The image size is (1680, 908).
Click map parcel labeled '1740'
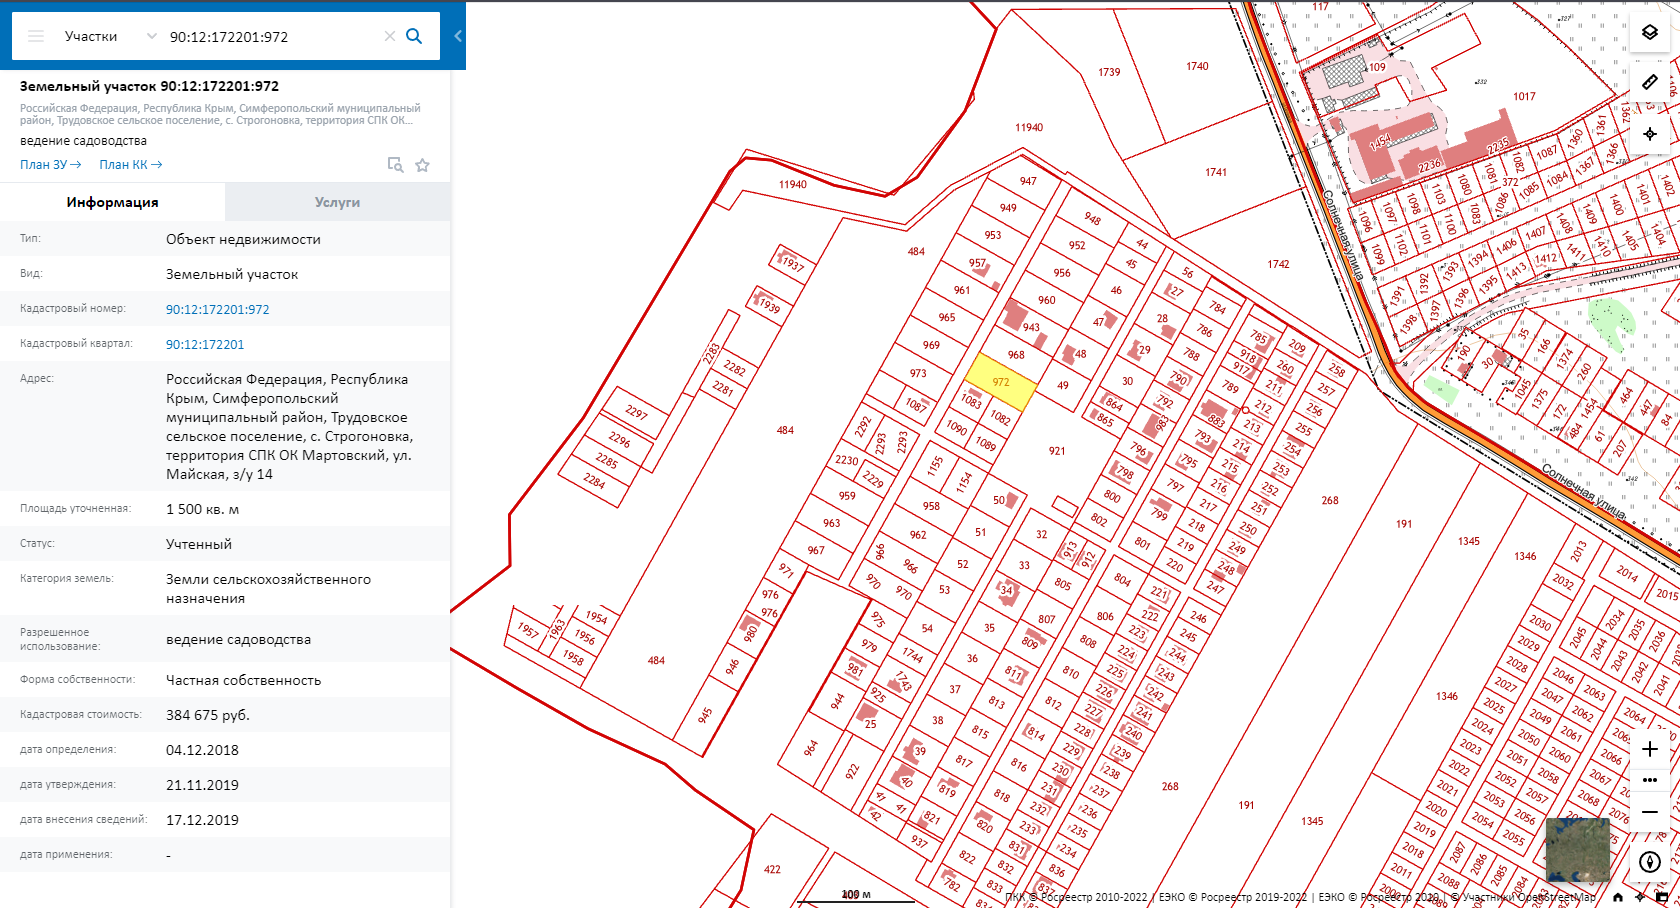1197,66
